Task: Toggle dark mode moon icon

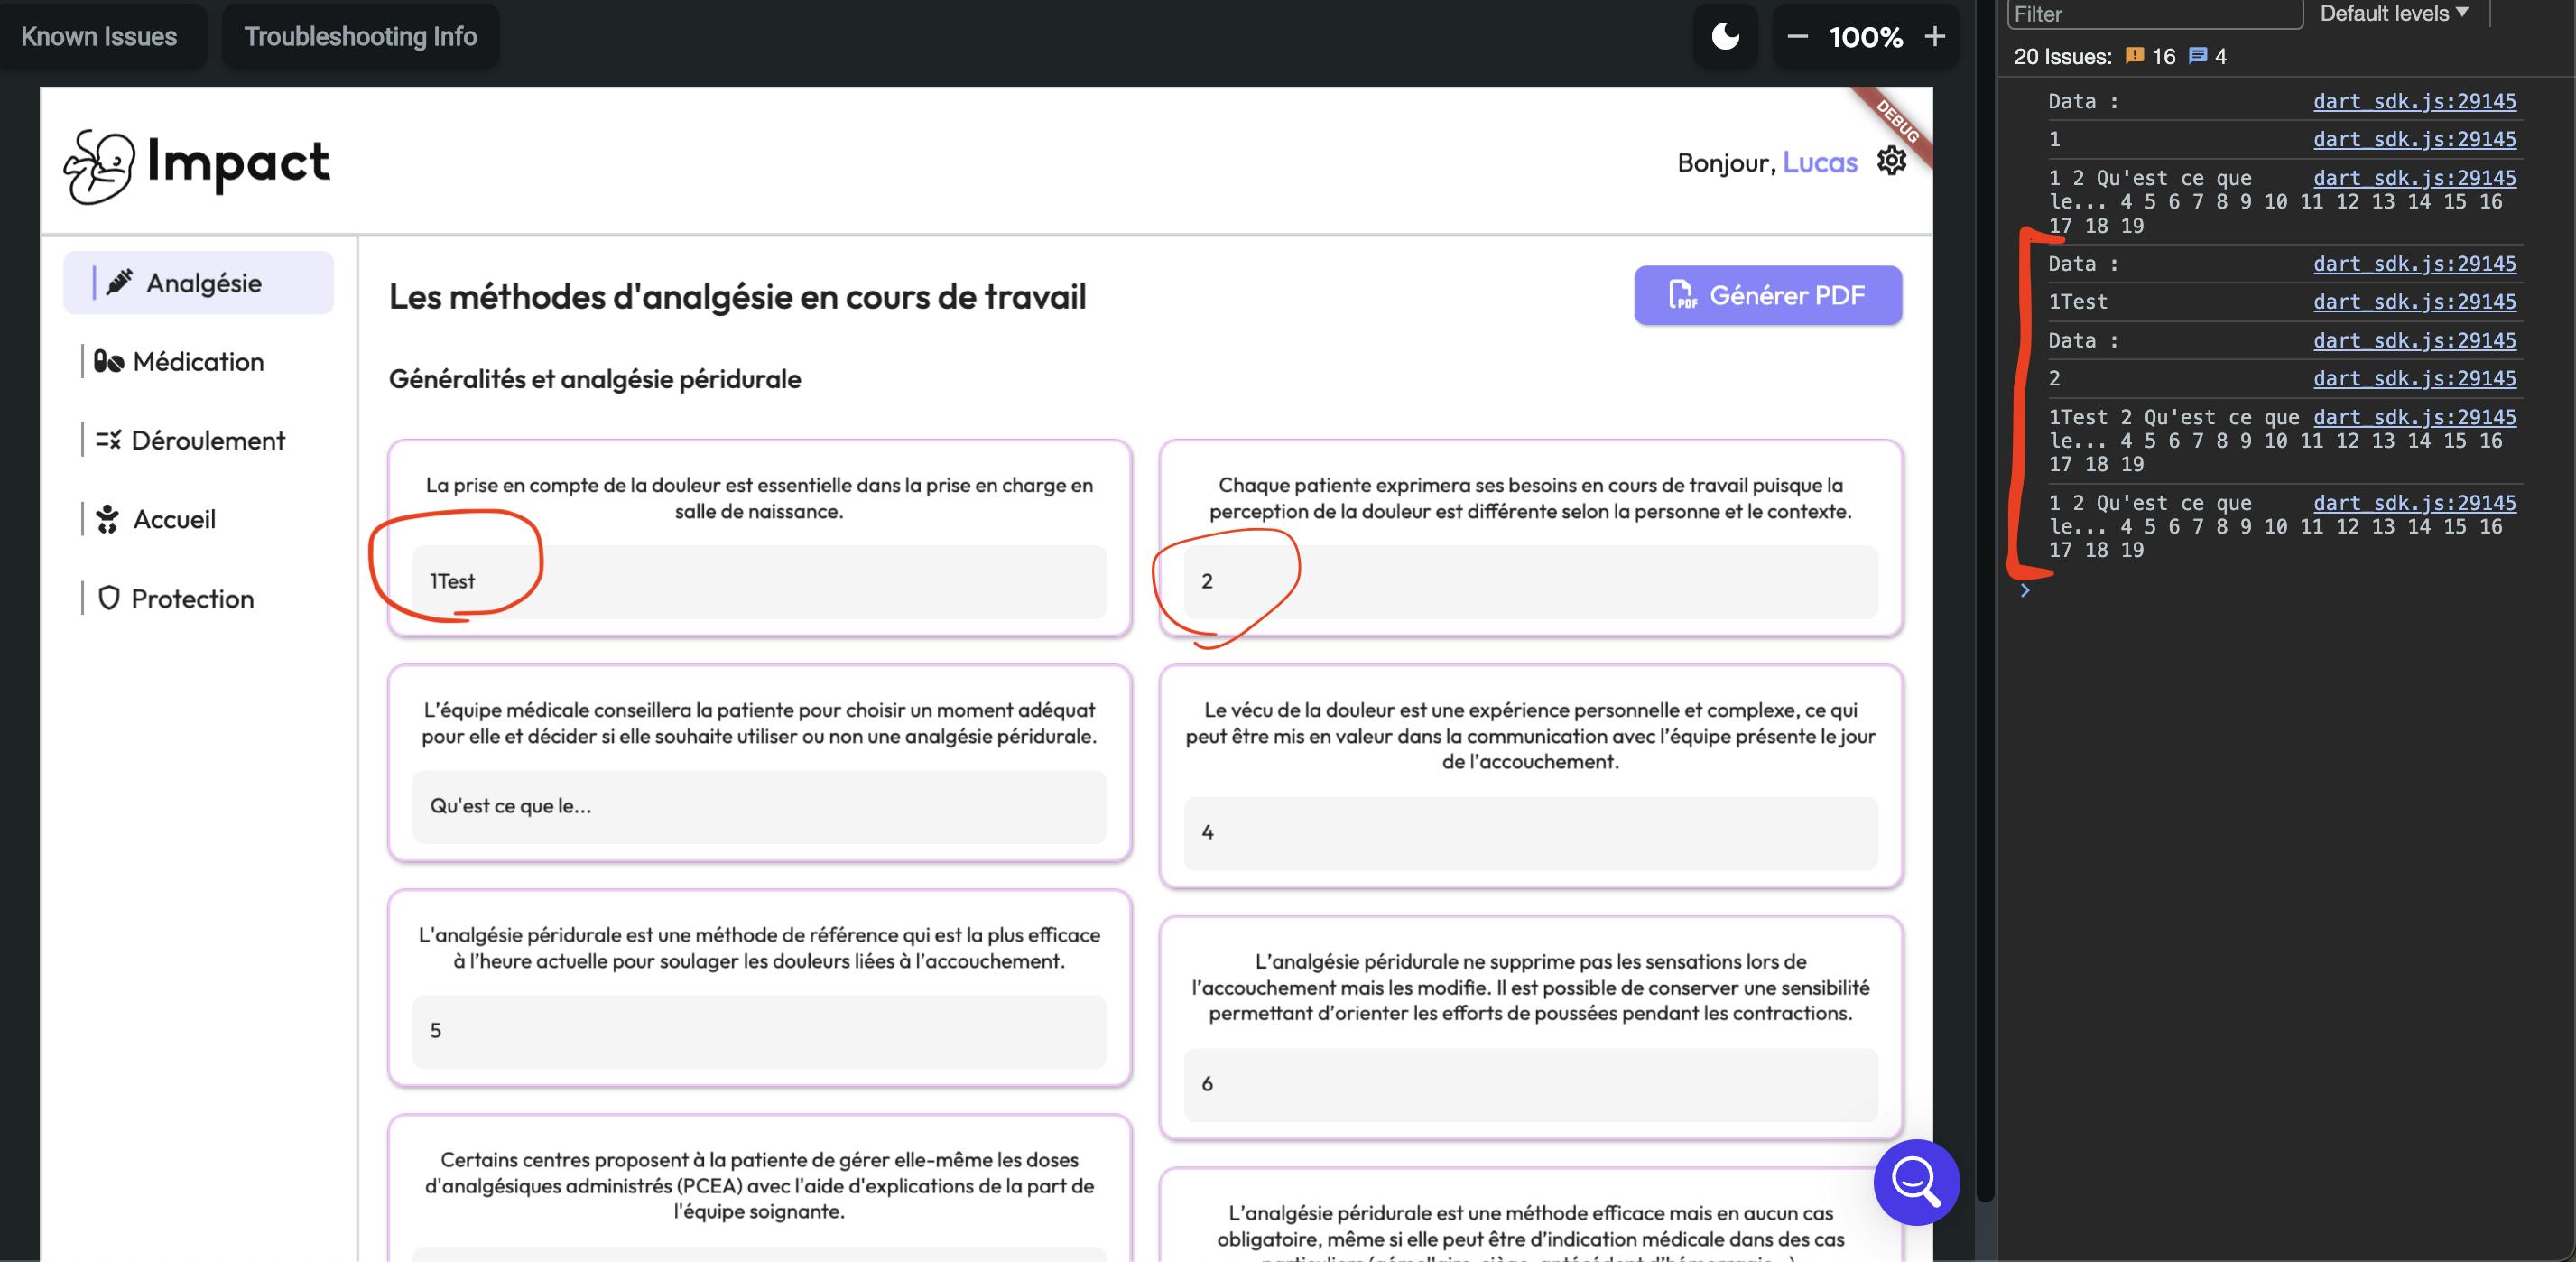Action: click(1725, 37)
